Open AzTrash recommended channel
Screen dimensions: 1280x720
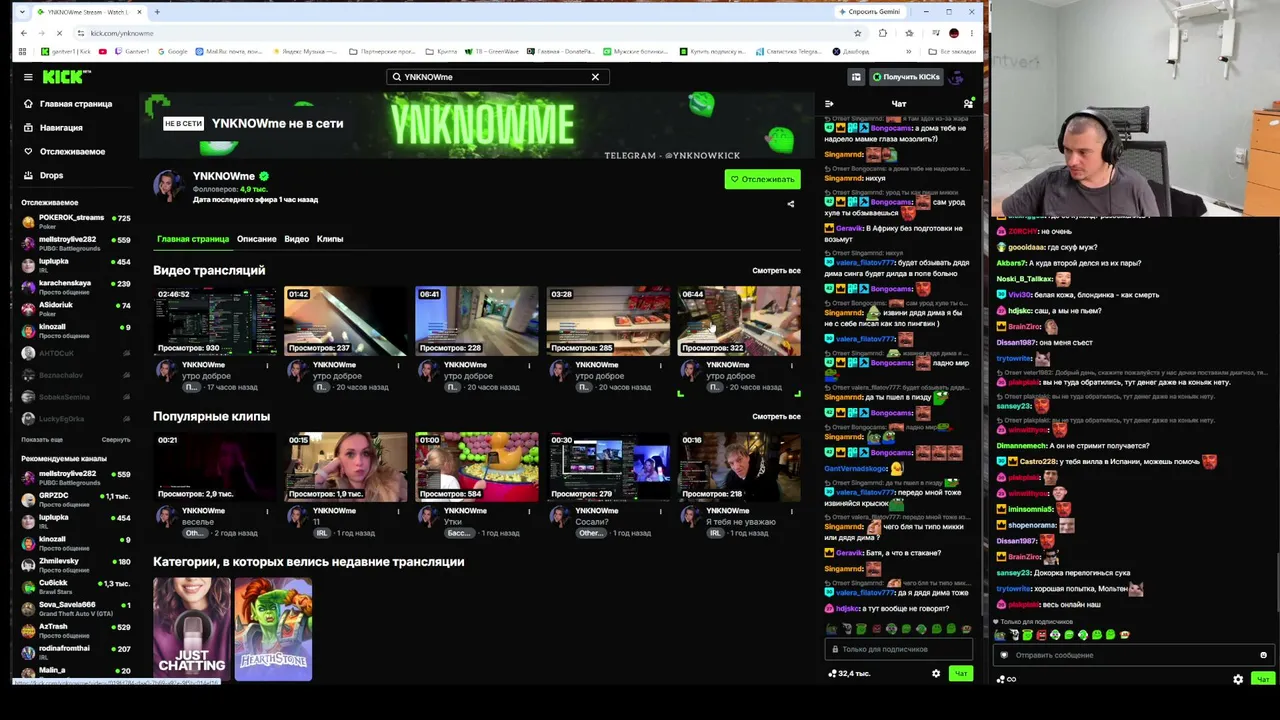77,630
